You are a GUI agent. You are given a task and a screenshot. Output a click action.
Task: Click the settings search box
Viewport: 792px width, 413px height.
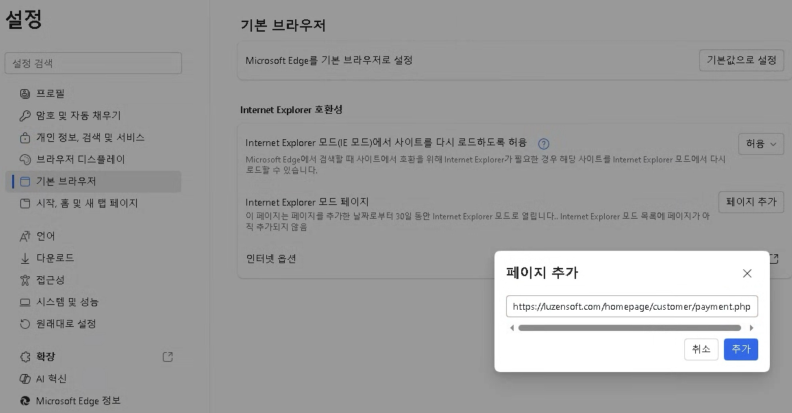[94, 63]
